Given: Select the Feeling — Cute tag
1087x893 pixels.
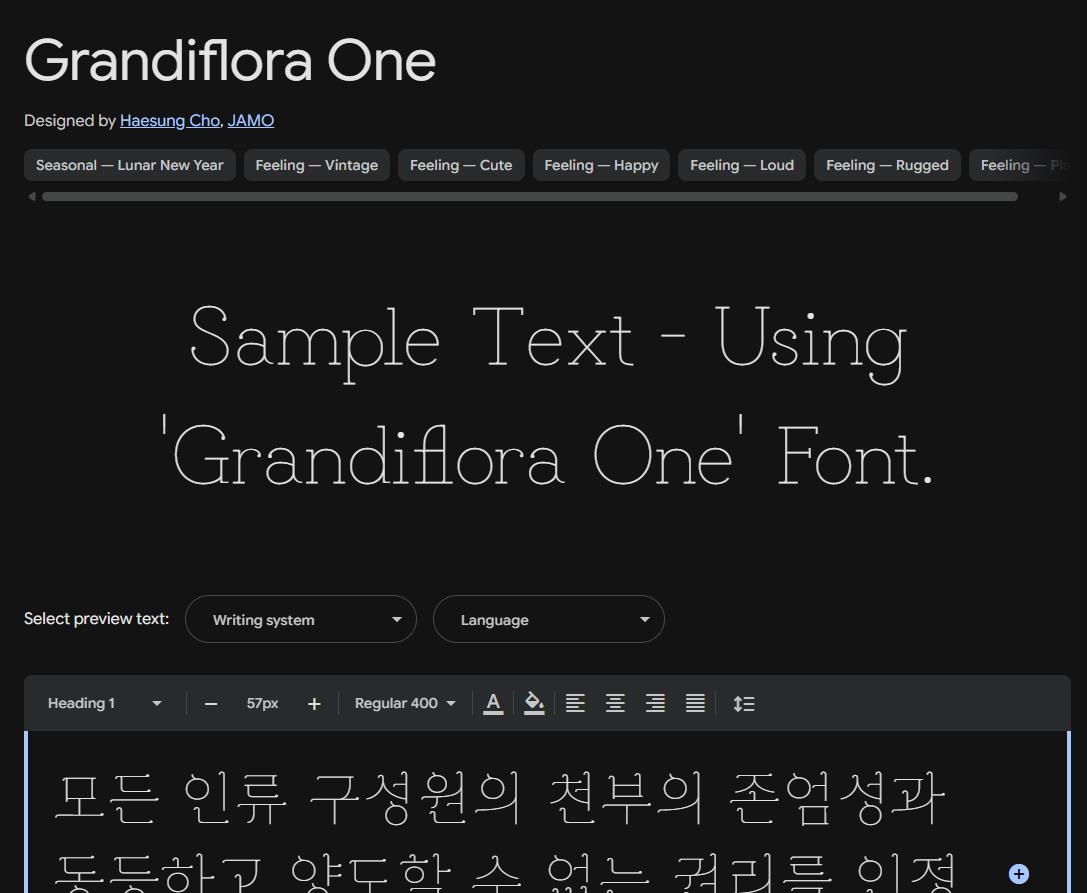Looking at the screenshot, I should [461, 165].
